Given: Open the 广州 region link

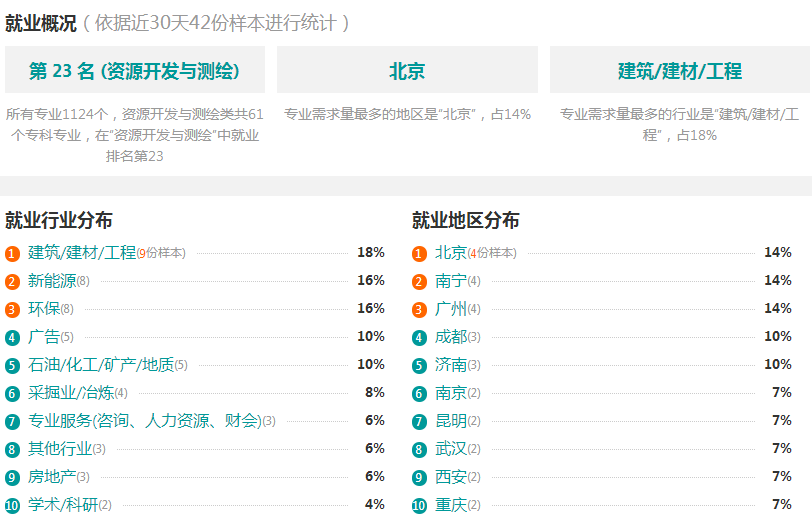Looking at the screenshot, I should (451, 309).
